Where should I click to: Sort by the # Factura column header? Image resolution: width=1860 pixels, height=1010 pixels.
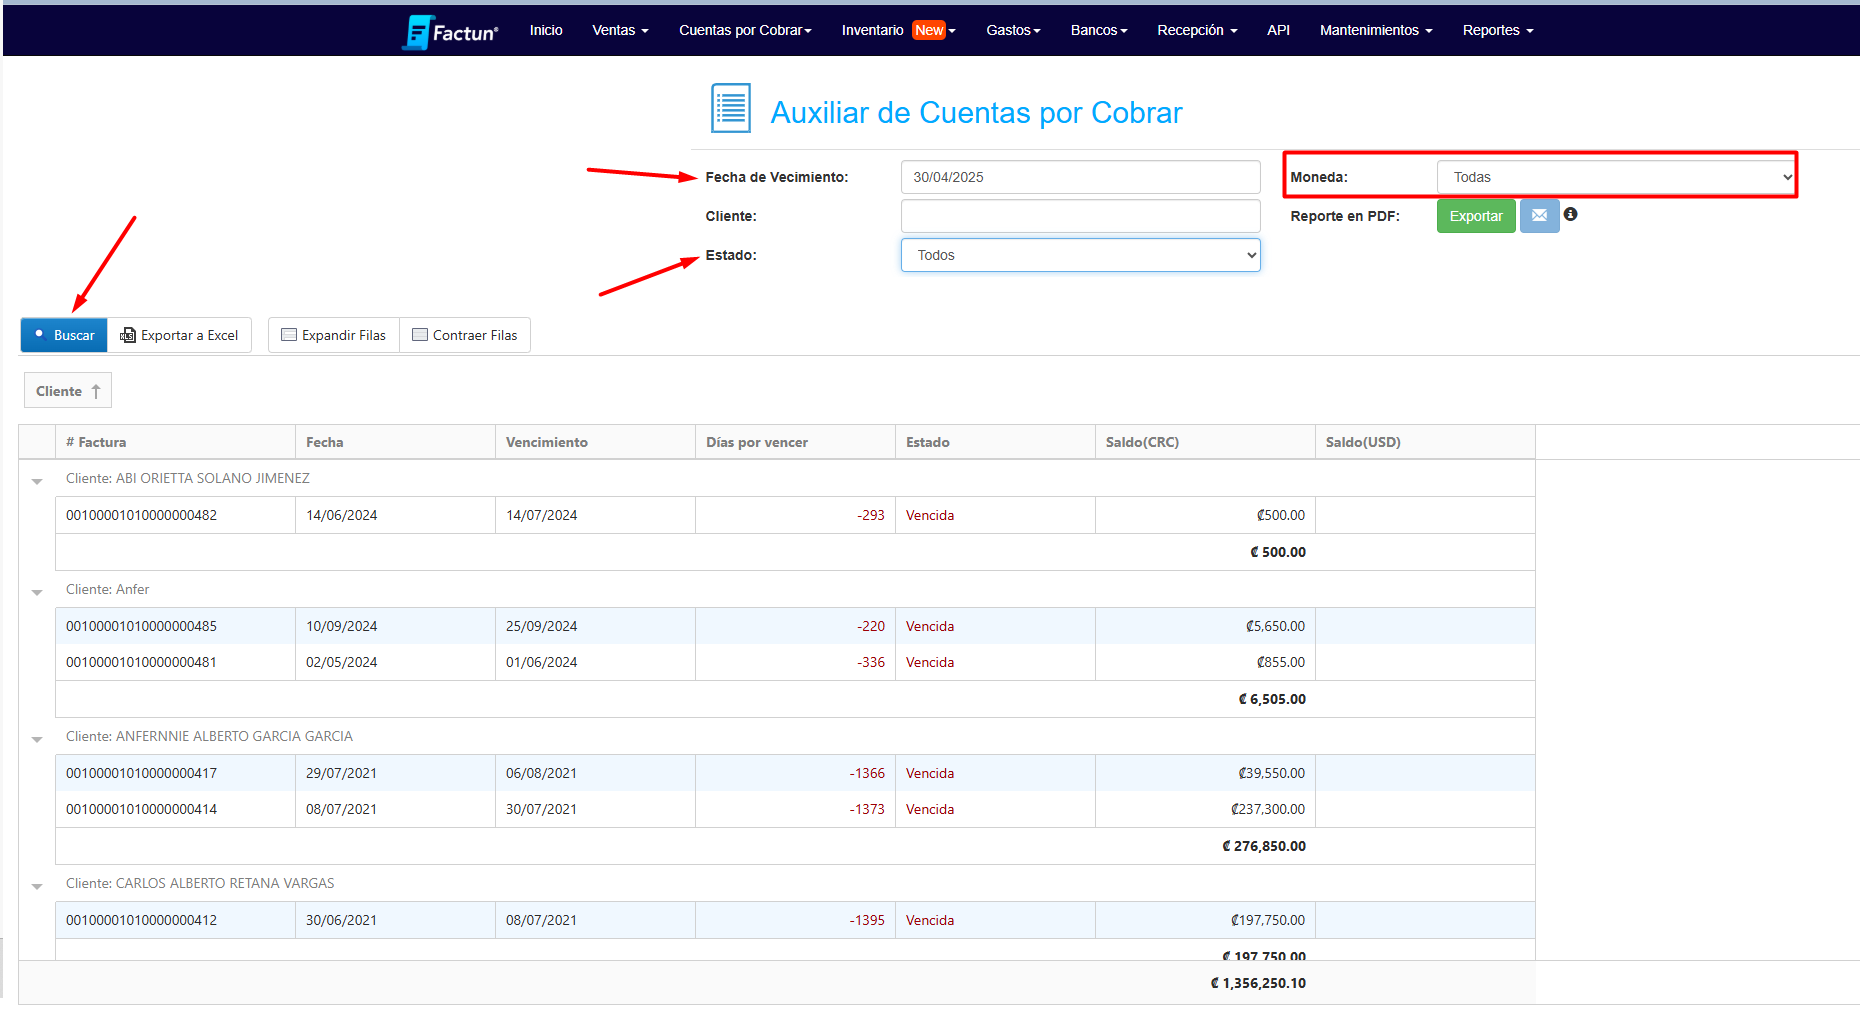click(176, 442)
